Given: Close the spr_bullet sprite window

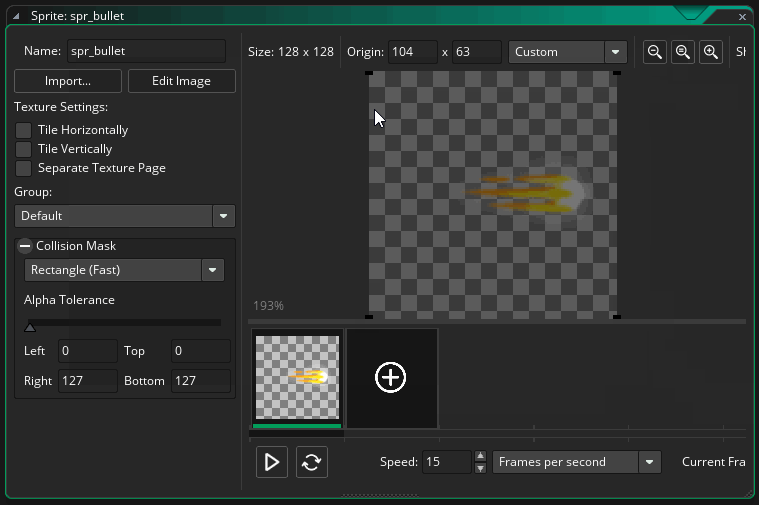Looking at the screenshot, I should (x=742, y=17).
